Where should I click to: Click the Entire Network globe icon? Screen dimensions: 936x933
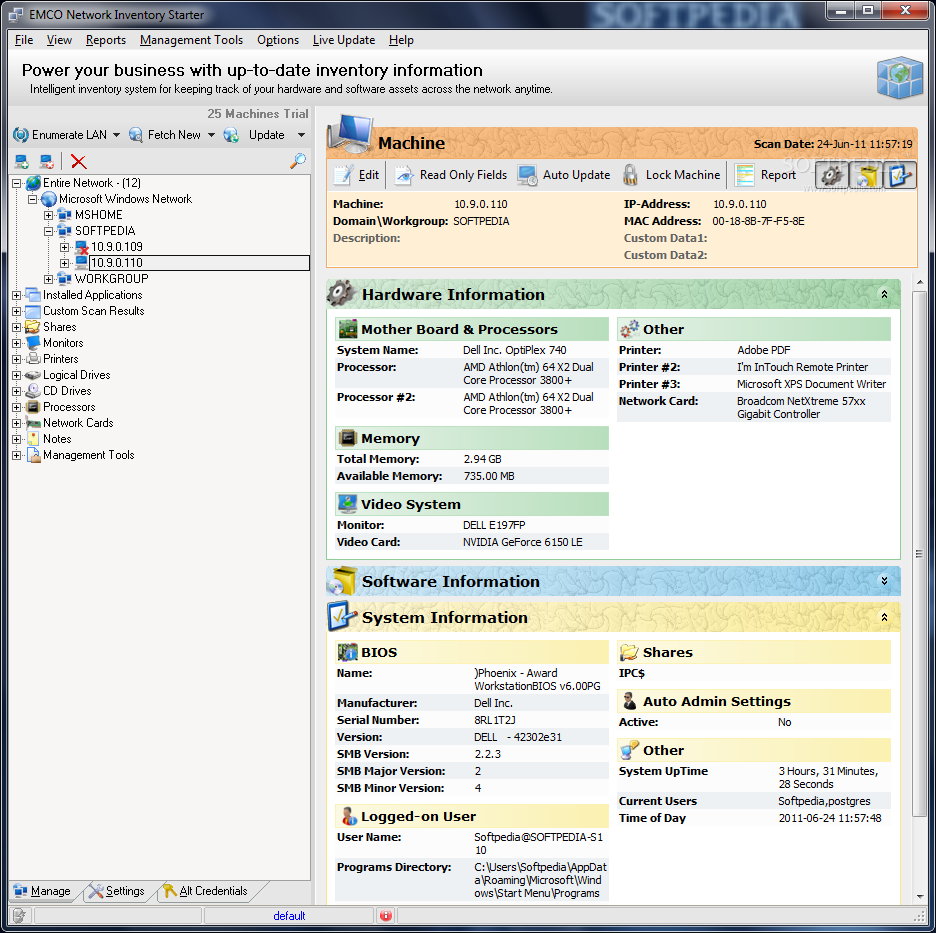pyautogui.click(x=33, y=183)
